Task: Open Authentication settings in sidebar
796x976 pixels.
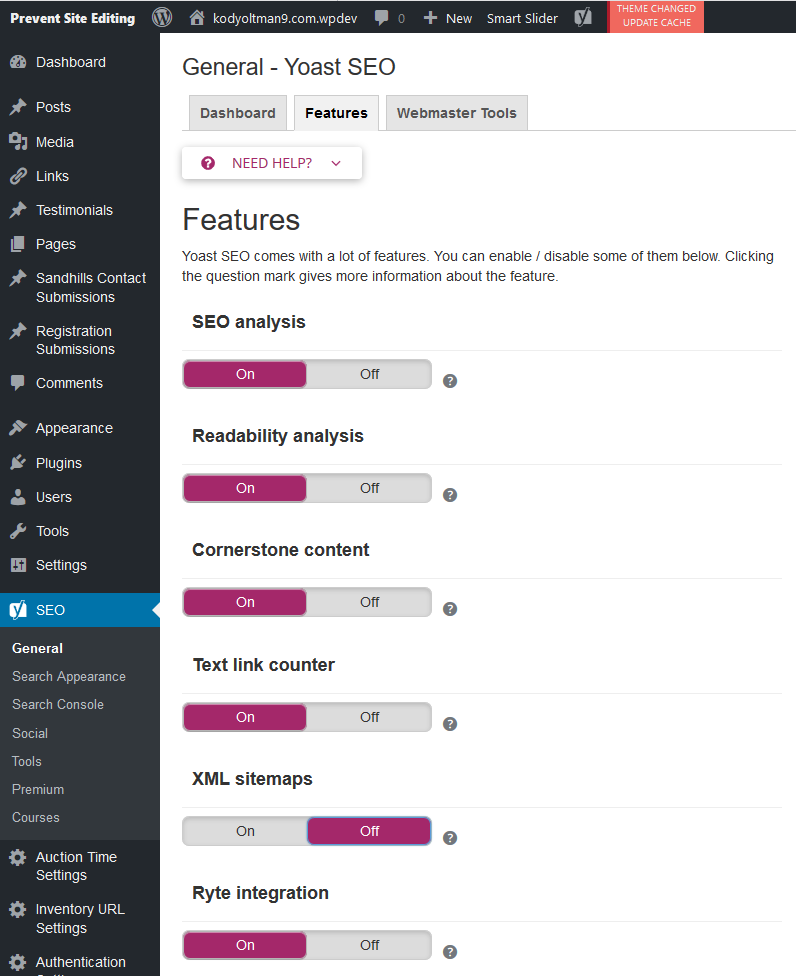Action: click(80, 962)
